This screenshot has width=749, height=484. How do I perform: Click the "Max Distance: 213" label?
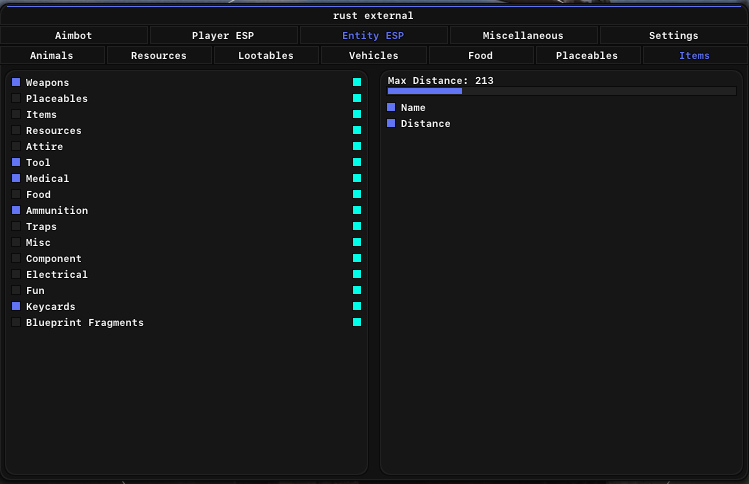coord(440,81)
